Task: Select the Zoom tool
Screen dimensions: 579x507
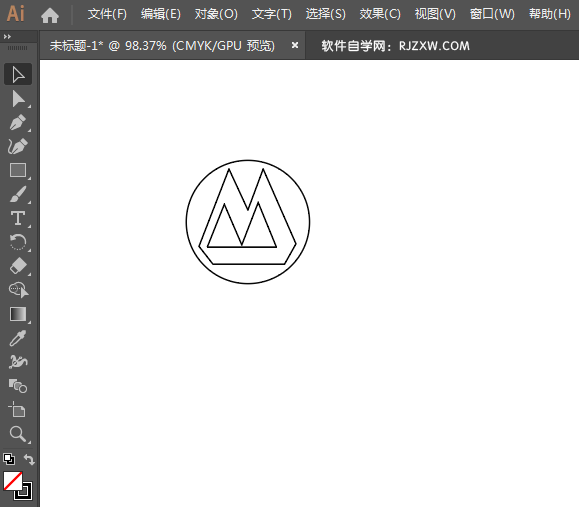Action: coord(18,434)
